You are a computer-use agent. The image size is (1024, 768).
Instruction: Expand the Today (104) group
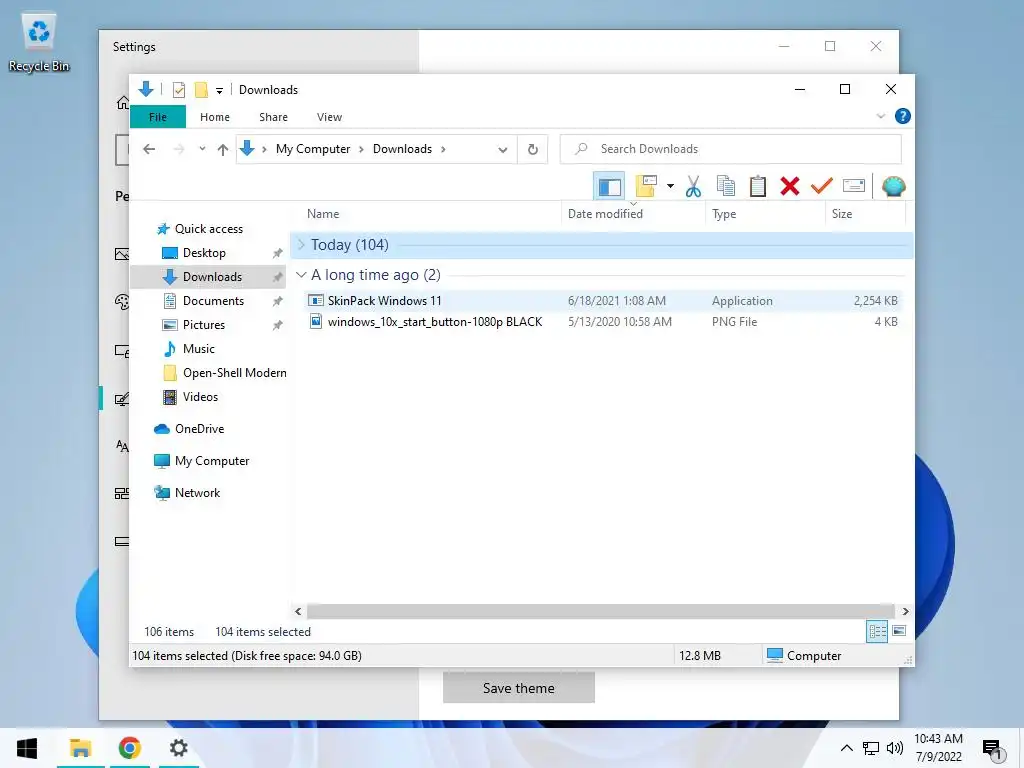[x=301, y=245]
